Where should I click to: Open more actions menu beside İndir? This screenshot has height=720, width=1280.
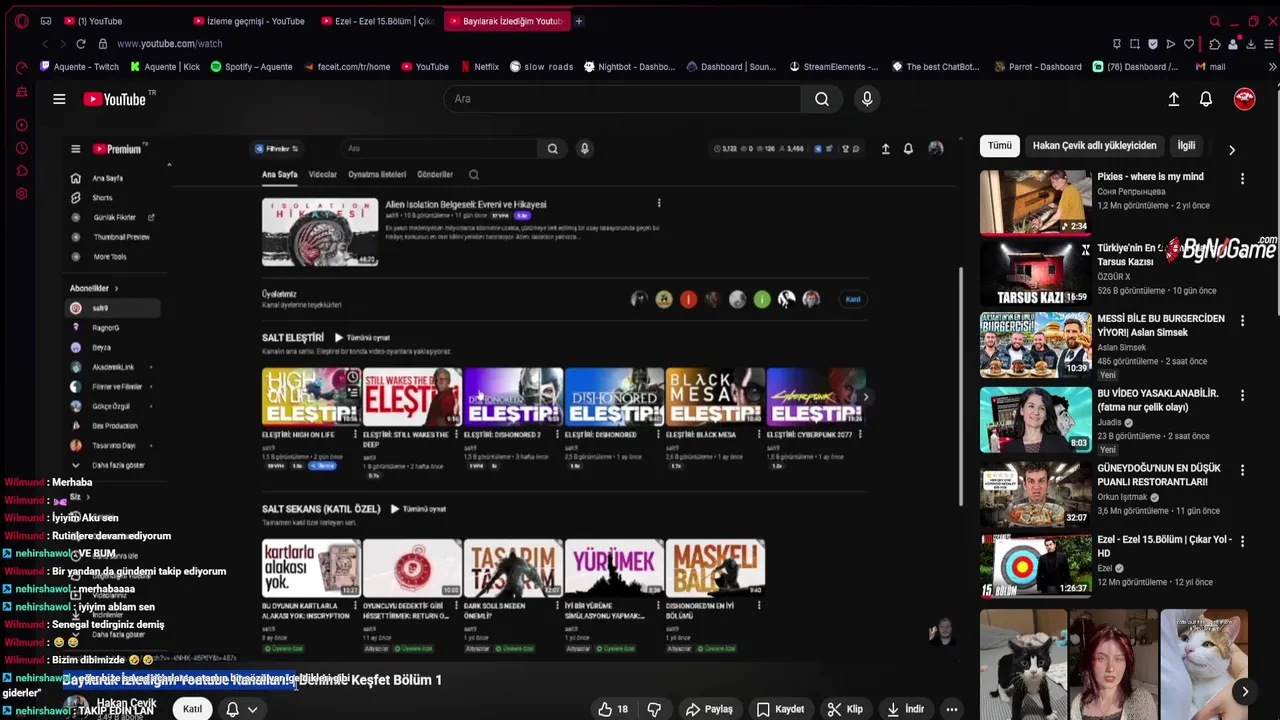pos(952,709)
